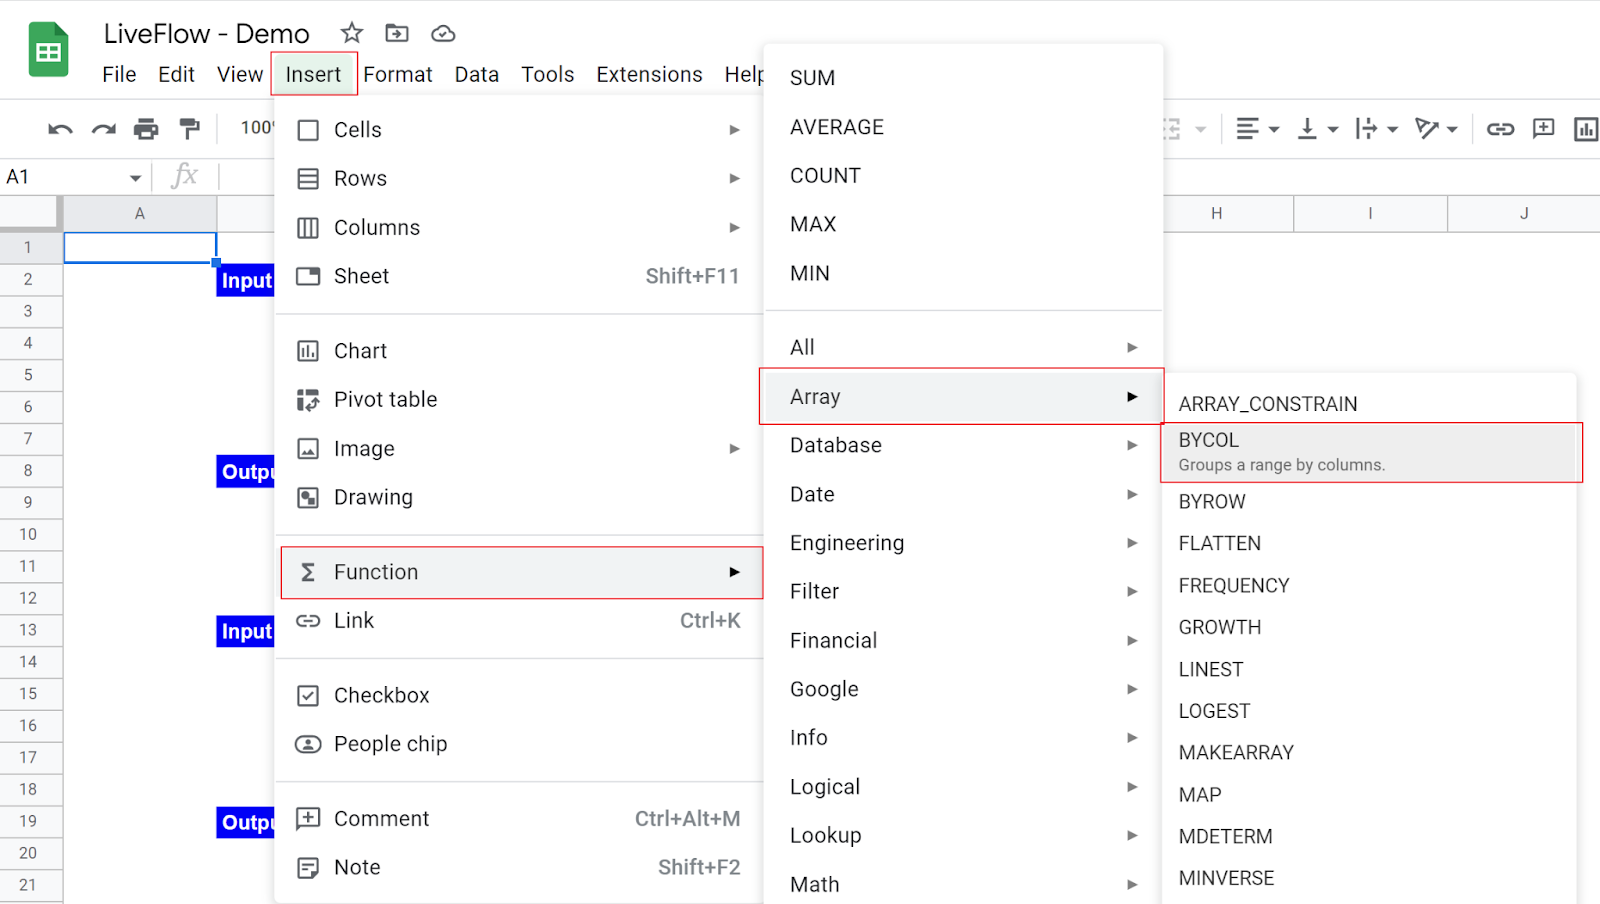Viewport: 1600px width, 904px height.
Task: Open the Tools menu
Action: [x=548, y=74]
